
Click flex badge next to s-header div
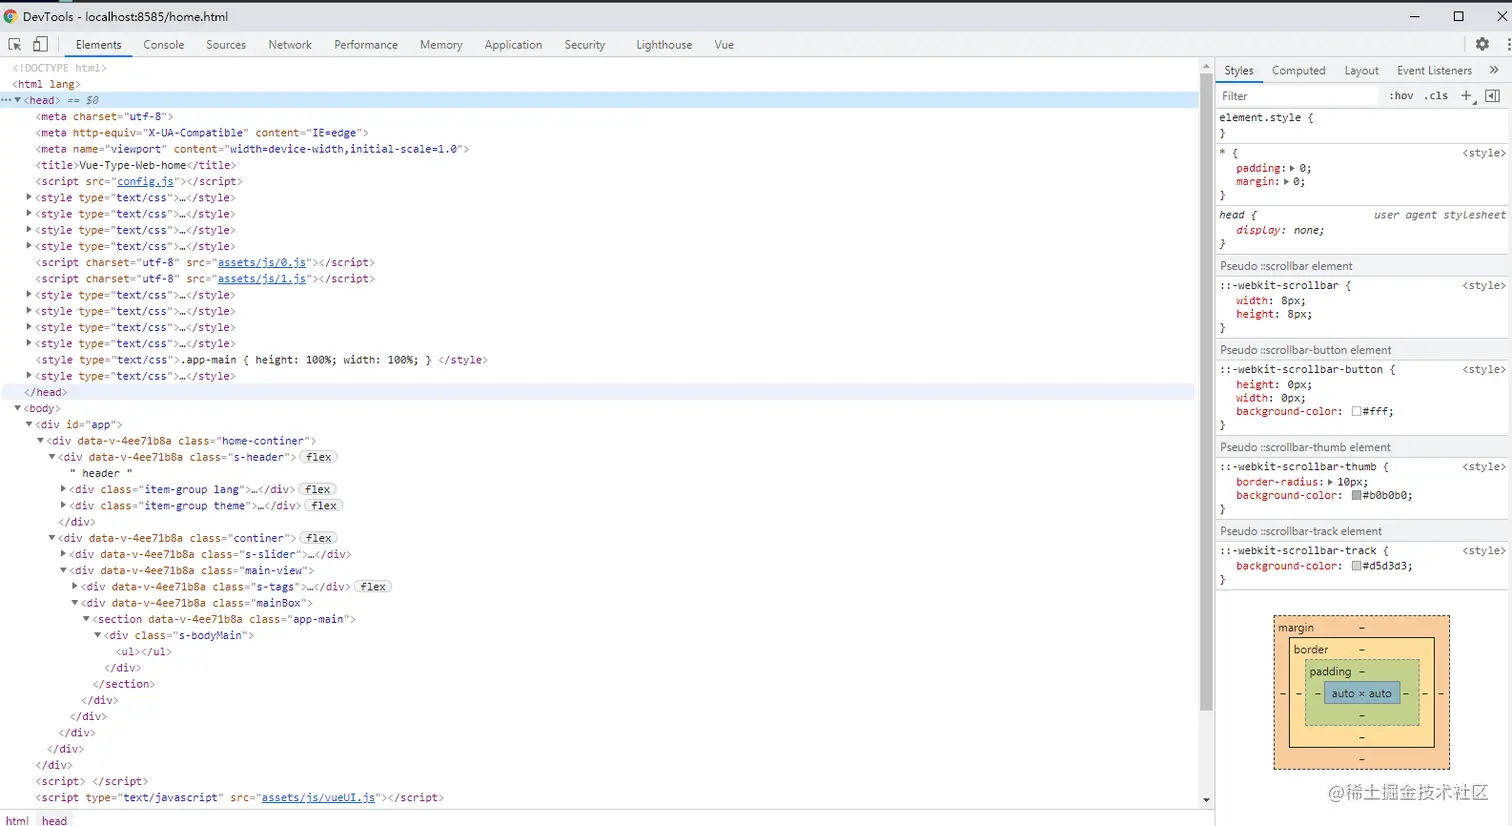[x=319, y=457]
